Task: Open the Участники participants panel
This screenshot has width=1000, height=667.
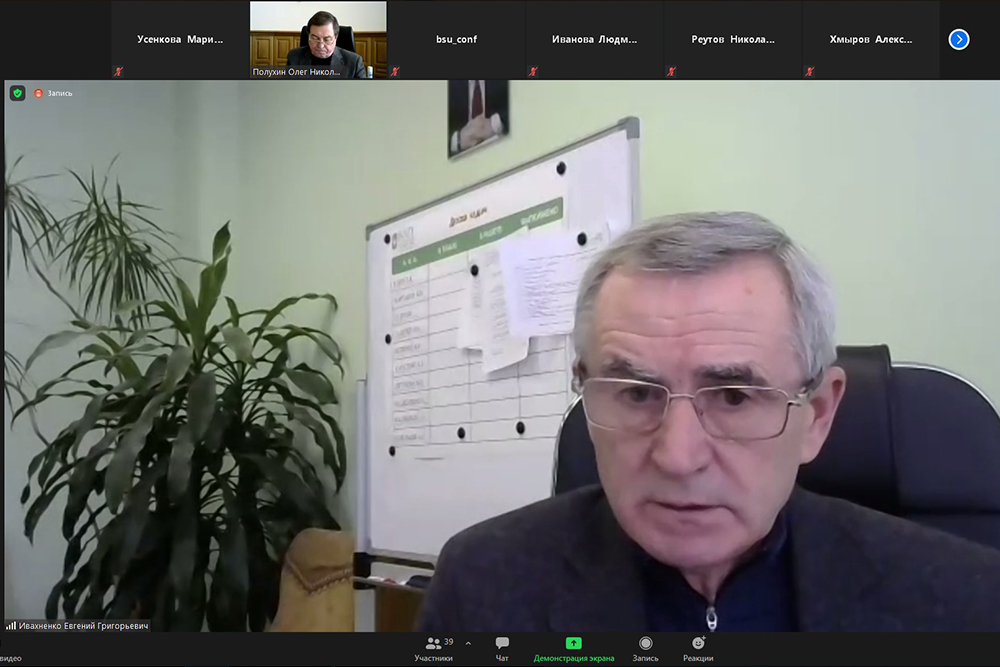Action: [433, 648]
